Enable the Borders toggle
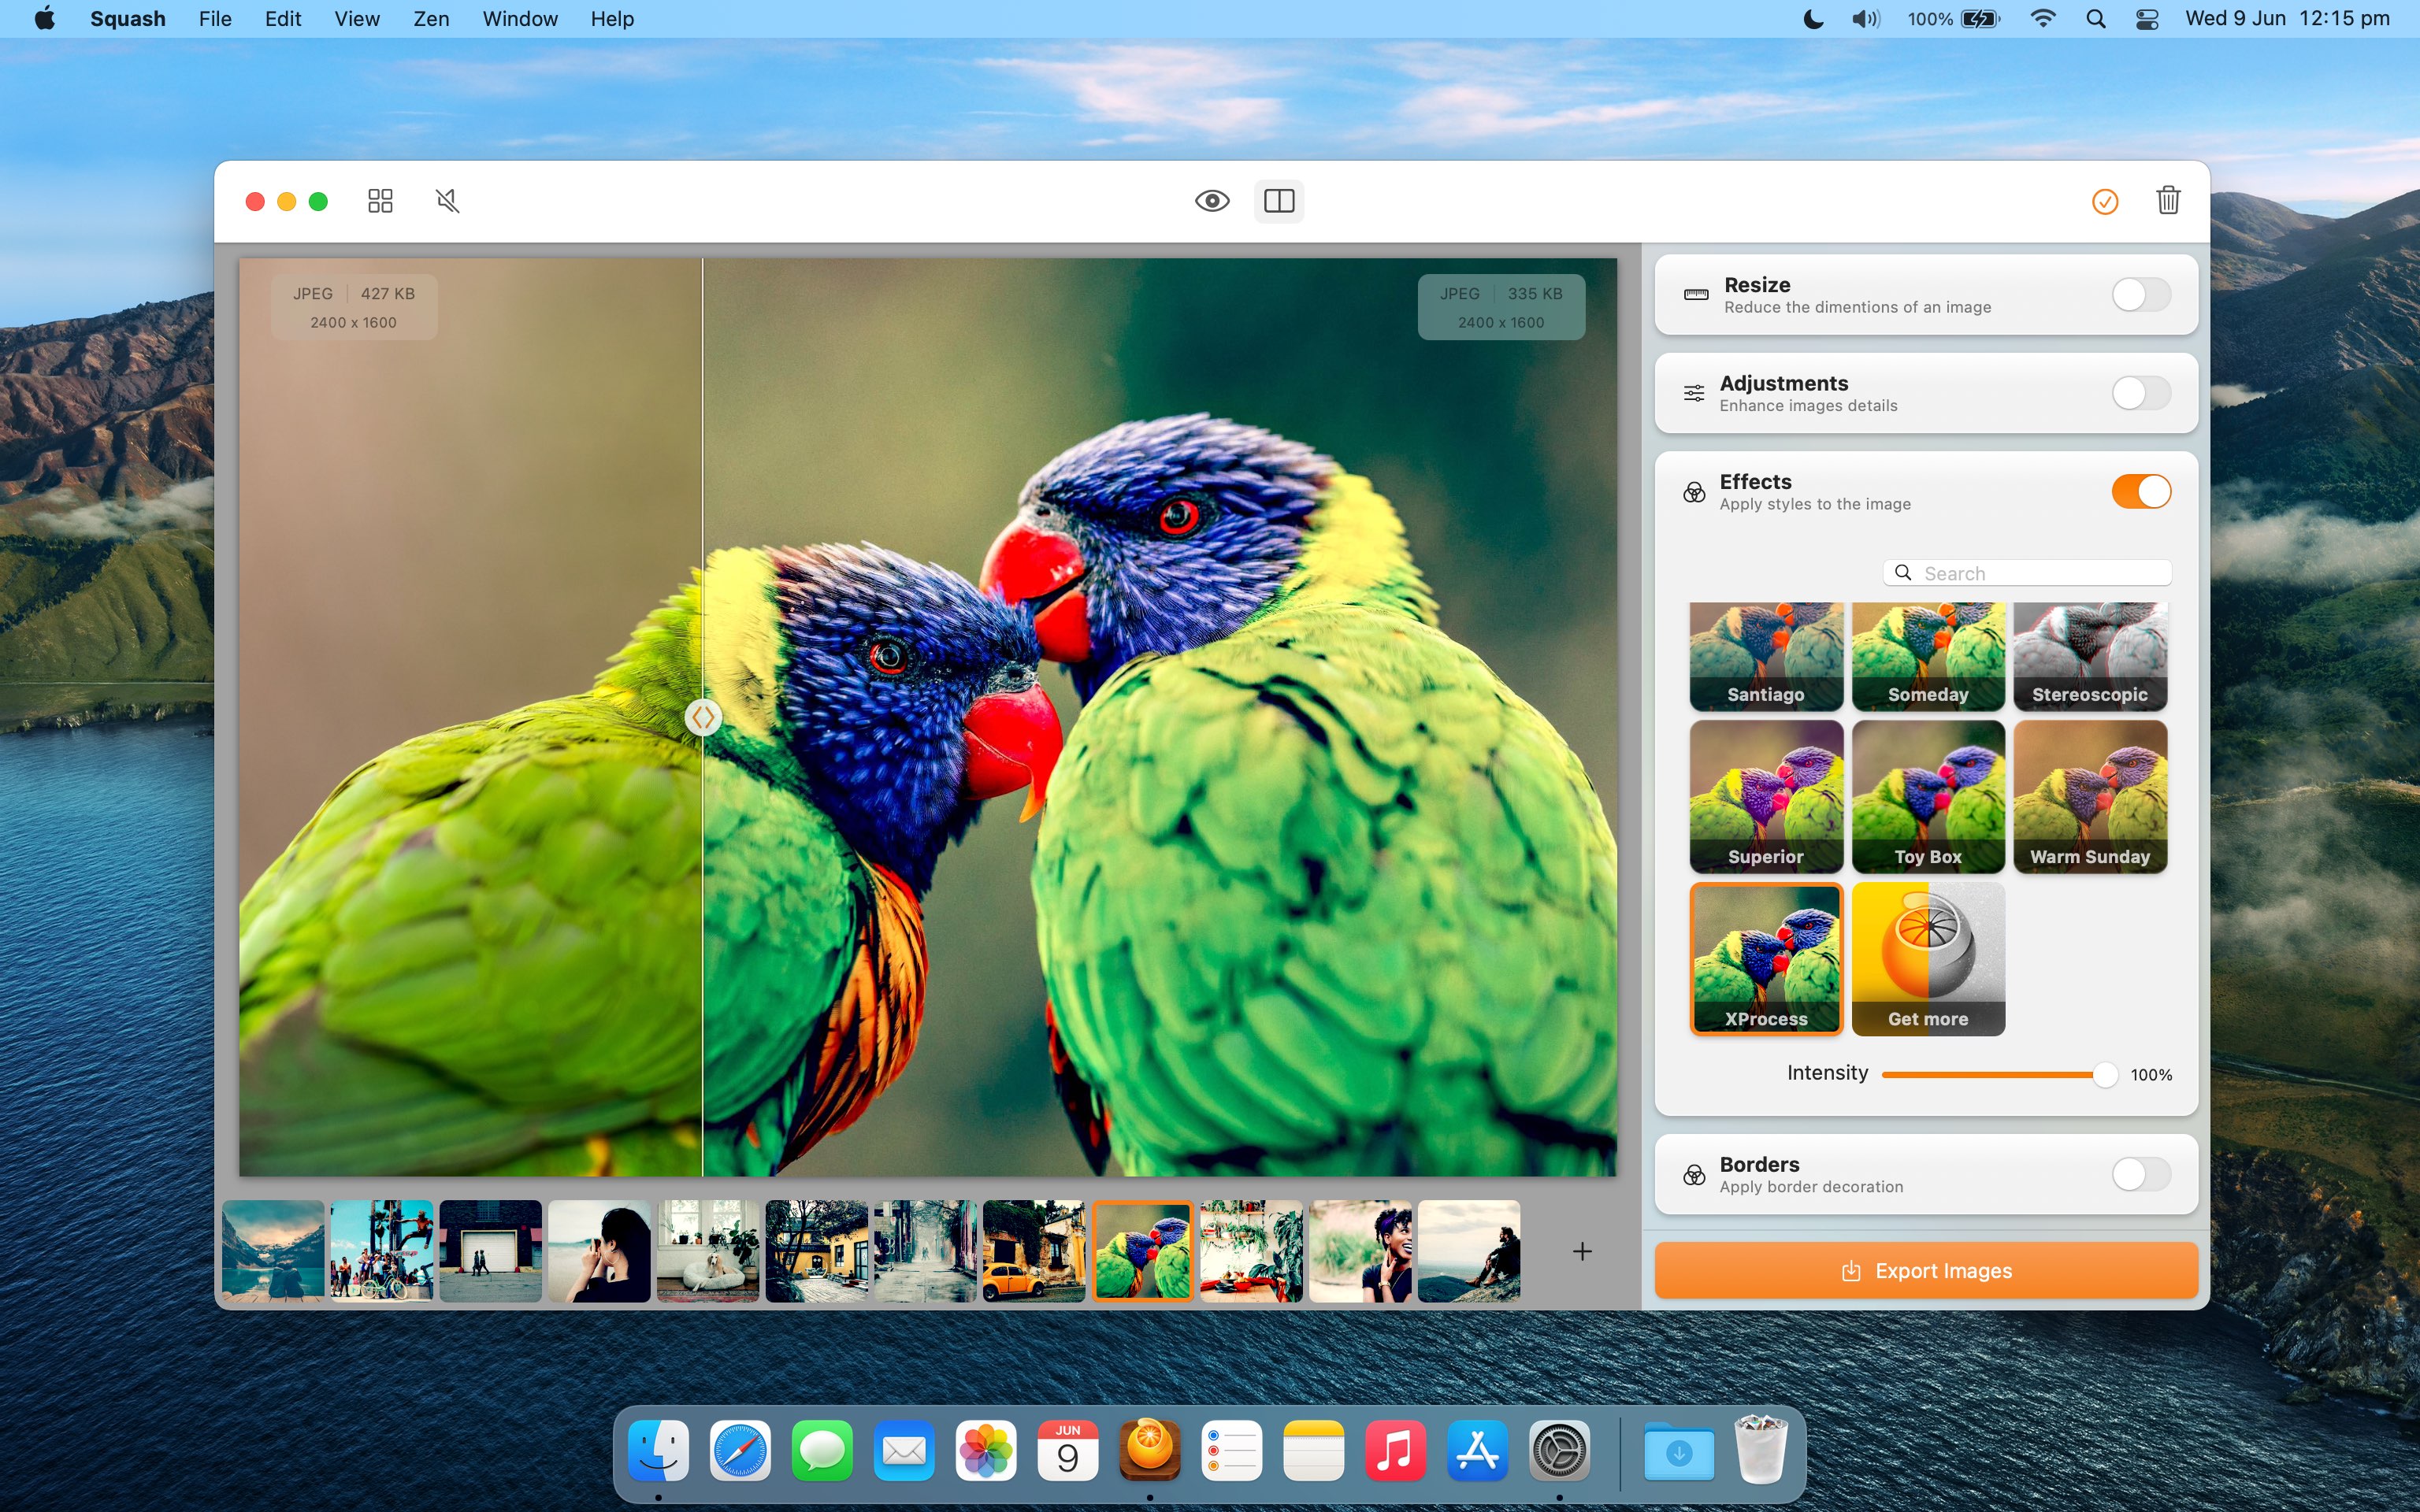This screenshot has width=2420, height=1512. click(x=2140, y=1174)
